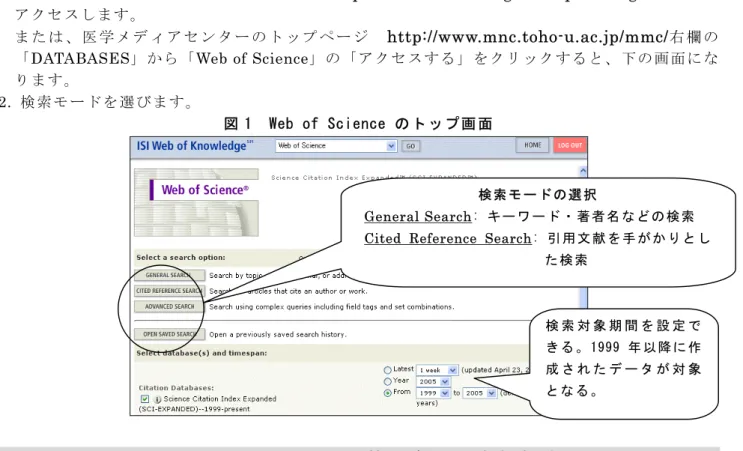Click the red LOG OUT button
The width and height of the screenshot is (743, 451).
coord(570,145)
